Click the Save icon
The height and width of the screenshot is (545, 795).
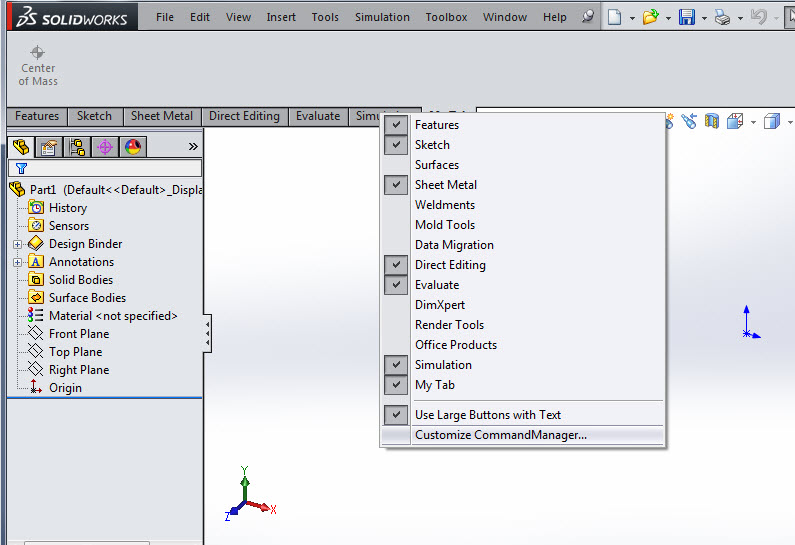pos(686,17)
